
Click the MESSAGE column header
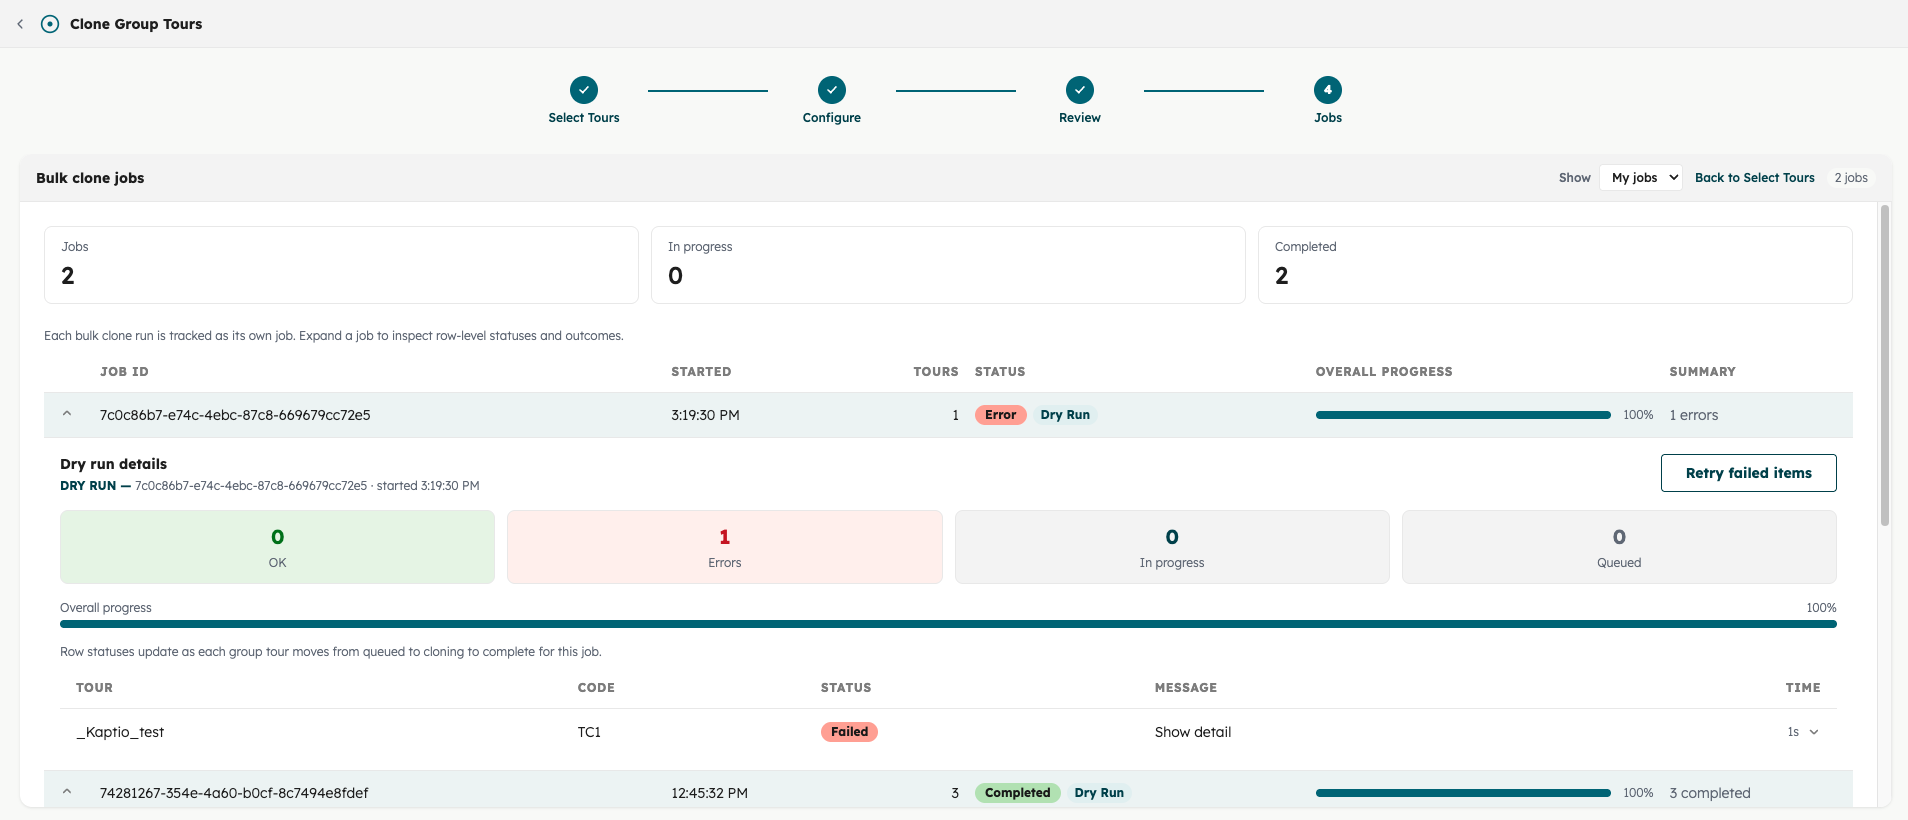click(1186, 688)
